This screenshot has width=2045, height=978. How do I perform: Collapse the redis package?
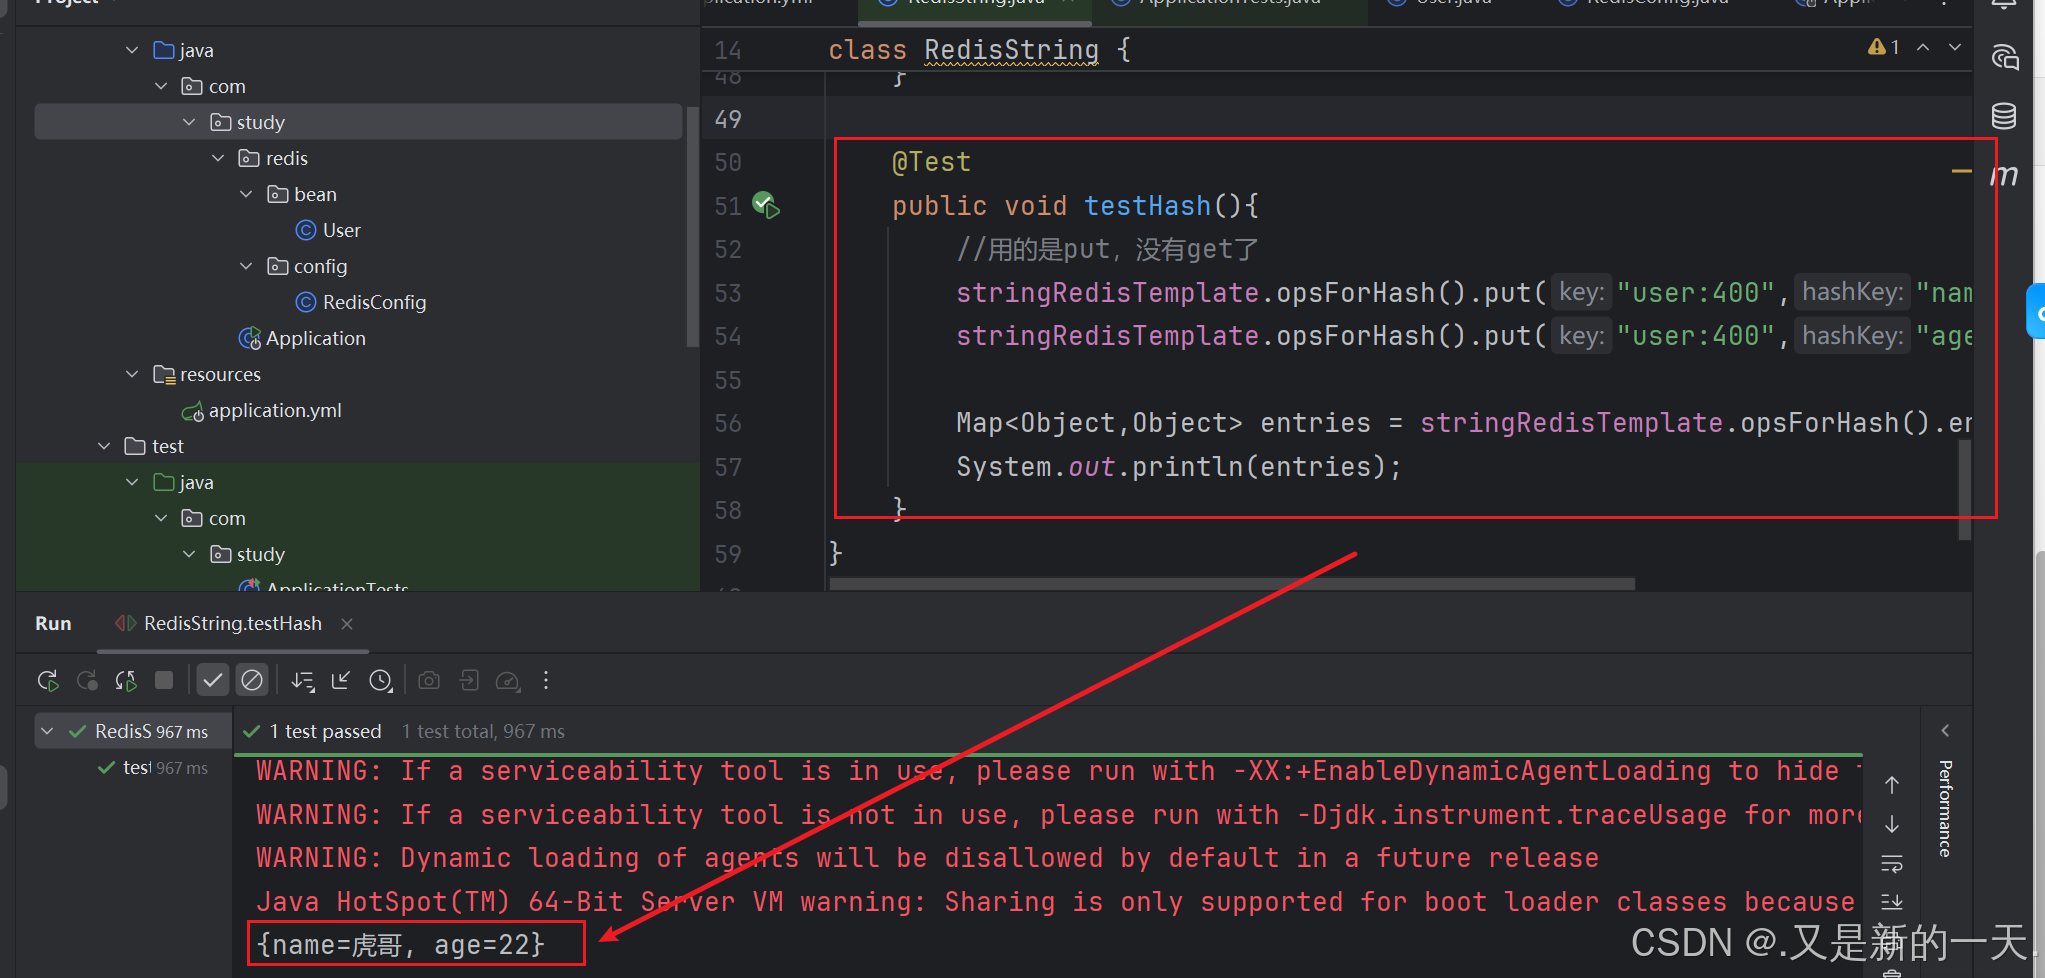tap(218, 158)
